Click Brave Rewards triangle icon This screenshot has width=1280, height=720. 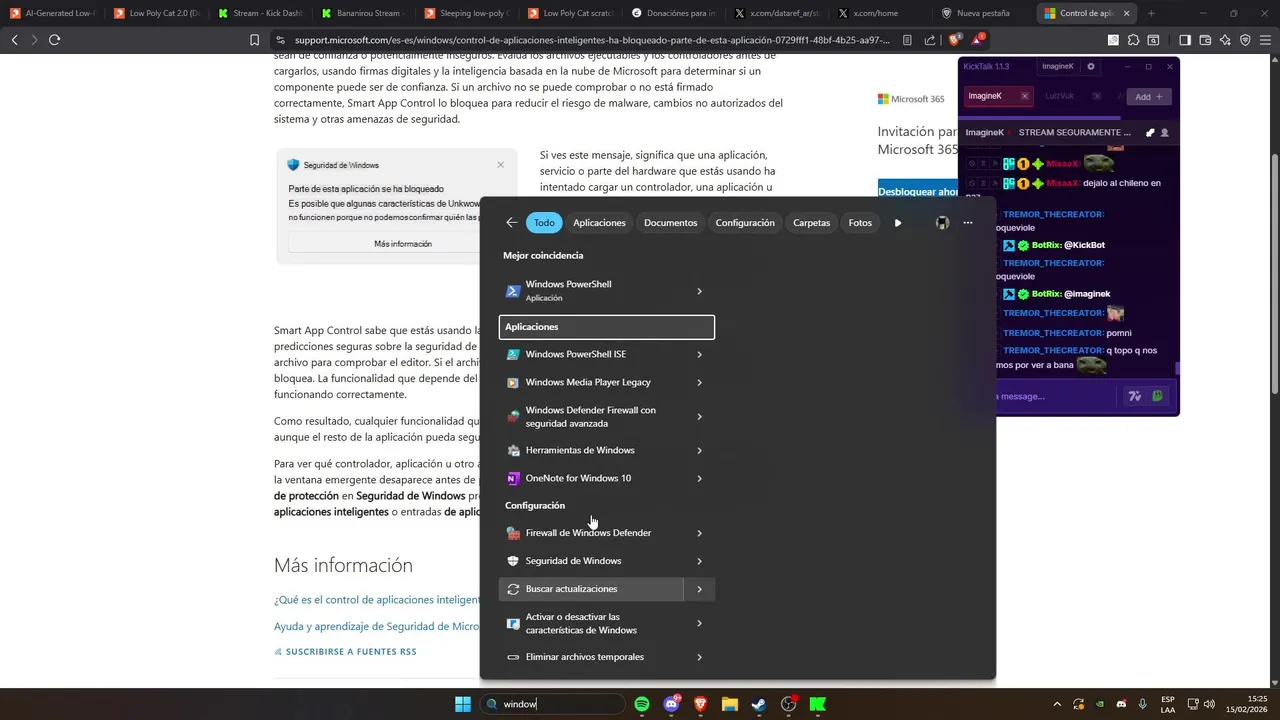[979, 40]
